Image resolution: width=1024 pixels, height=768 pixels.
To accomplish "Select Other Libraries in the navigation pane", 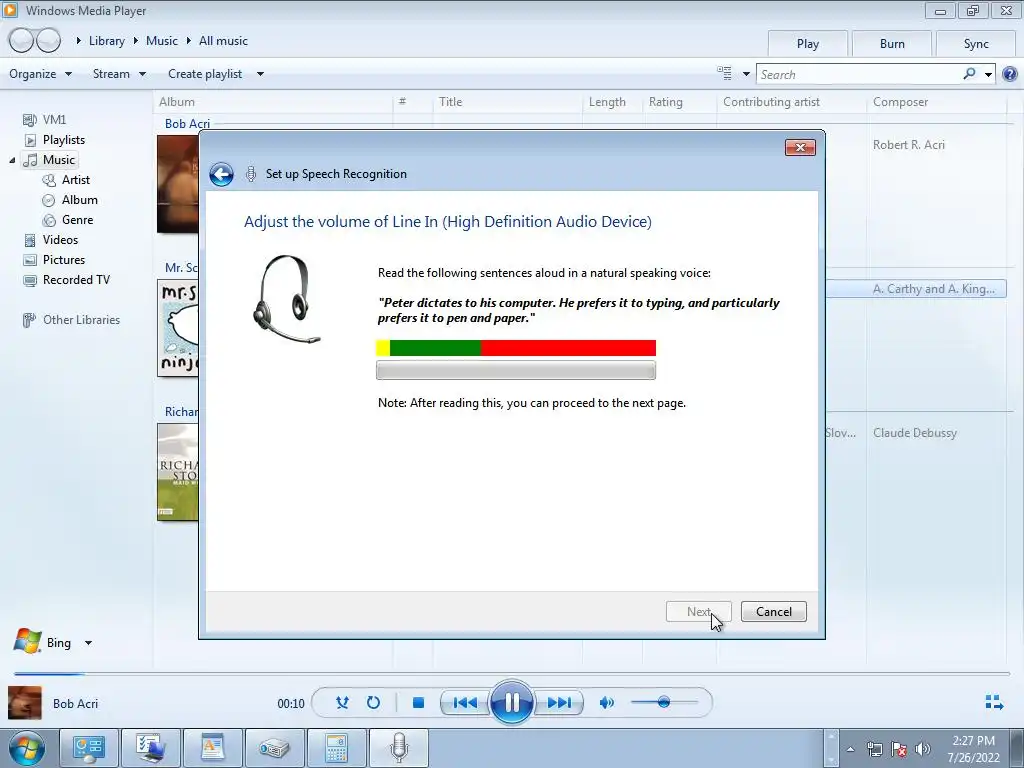I will pos(81,320).
